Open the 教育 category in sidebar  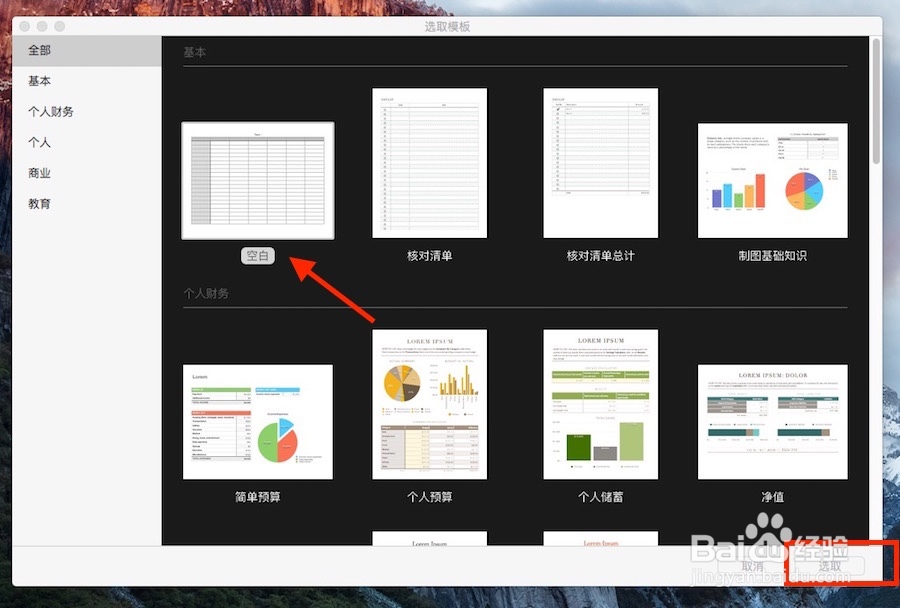(87, 203)
